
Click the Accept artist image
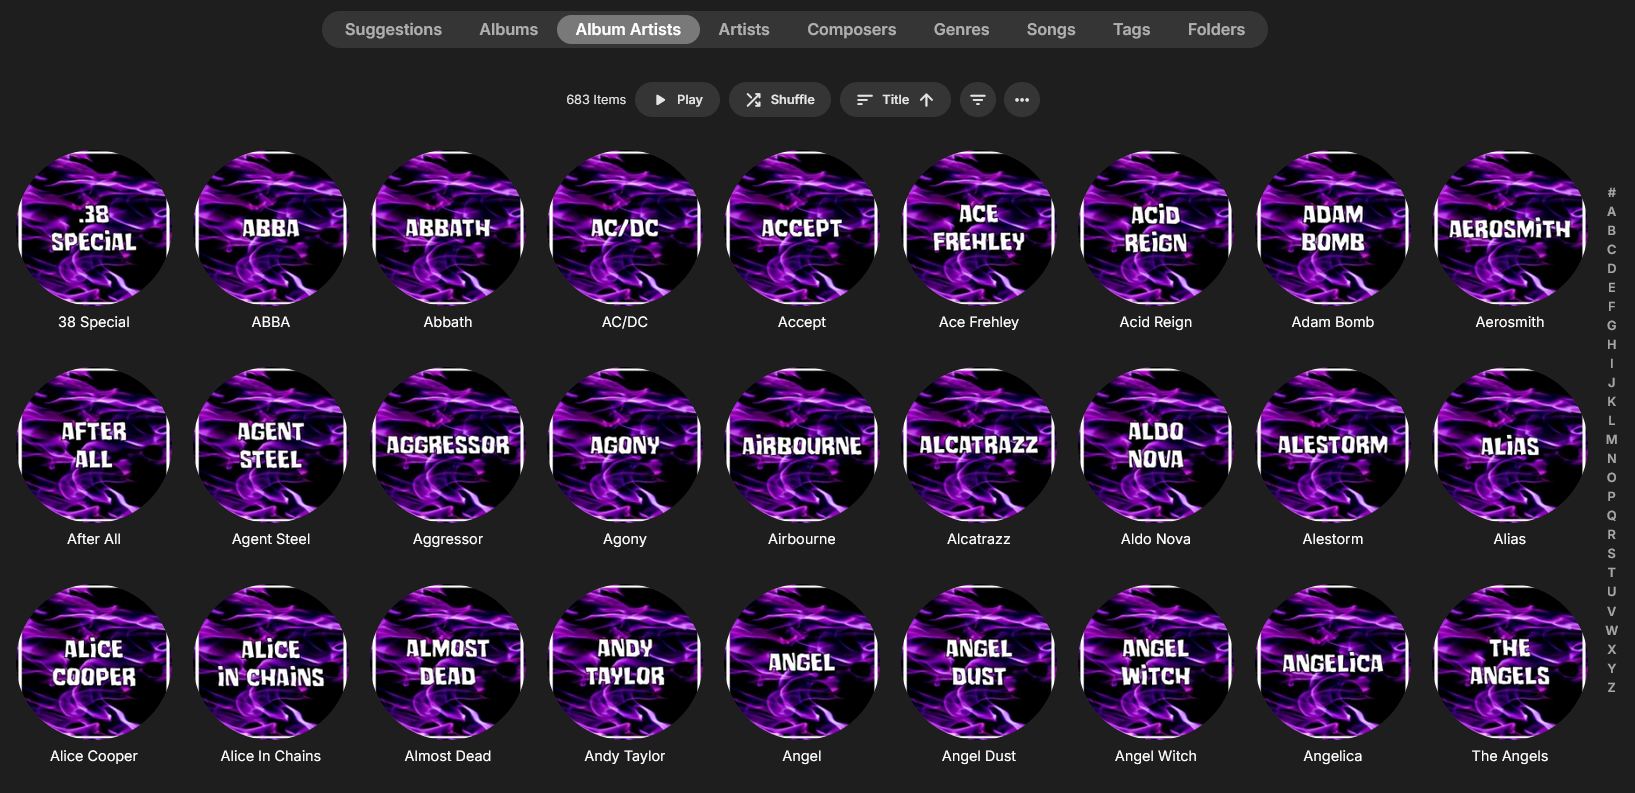tap(802, 228)
